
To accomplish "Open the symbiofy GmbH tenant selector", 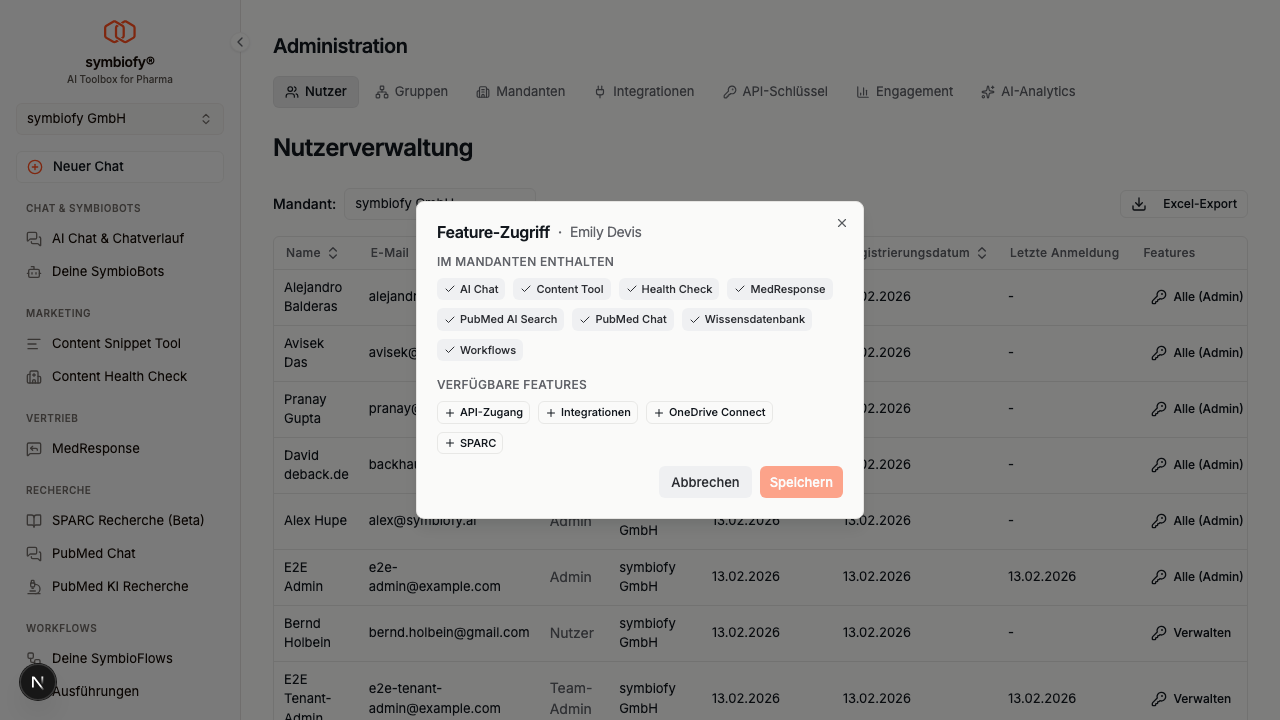I will 119,118.
